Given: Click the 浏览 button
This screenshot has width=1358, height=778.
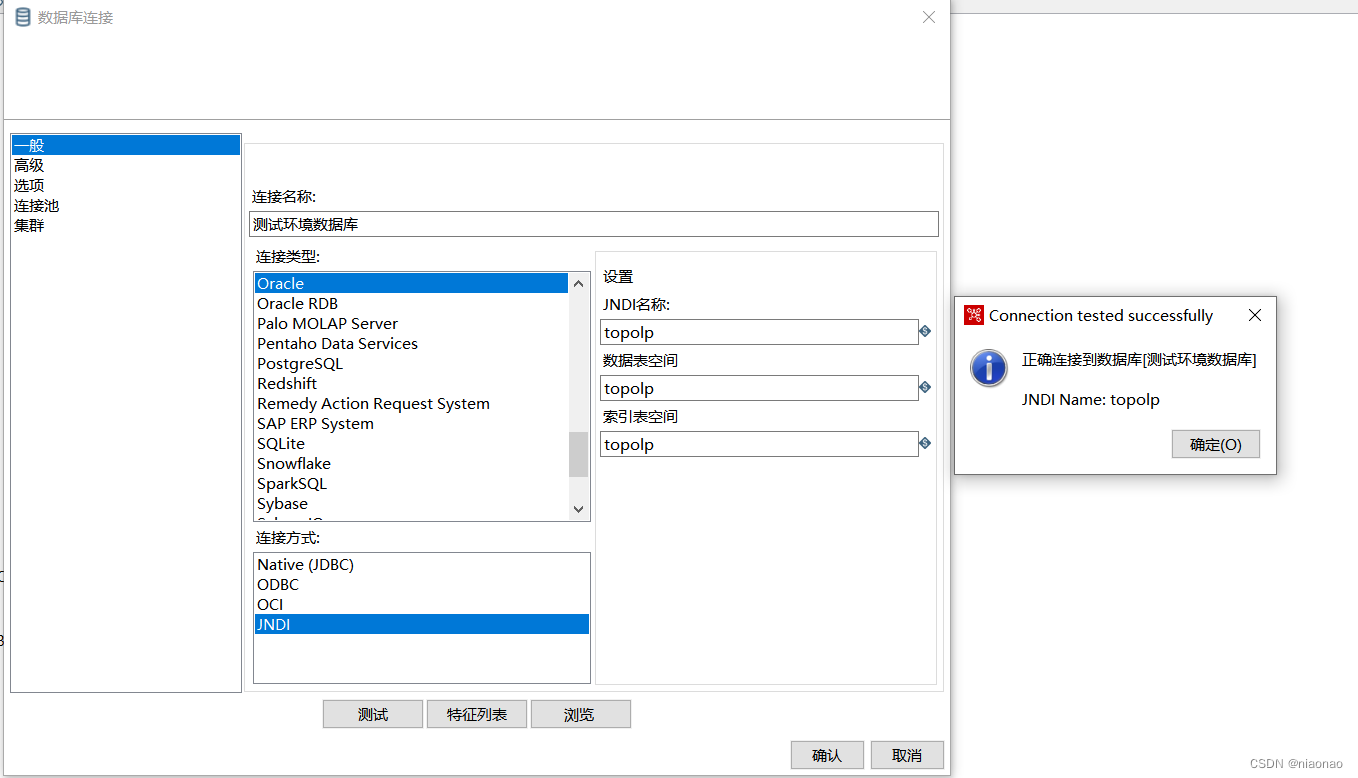Looking at the screenshot, I should pos(581,714).
